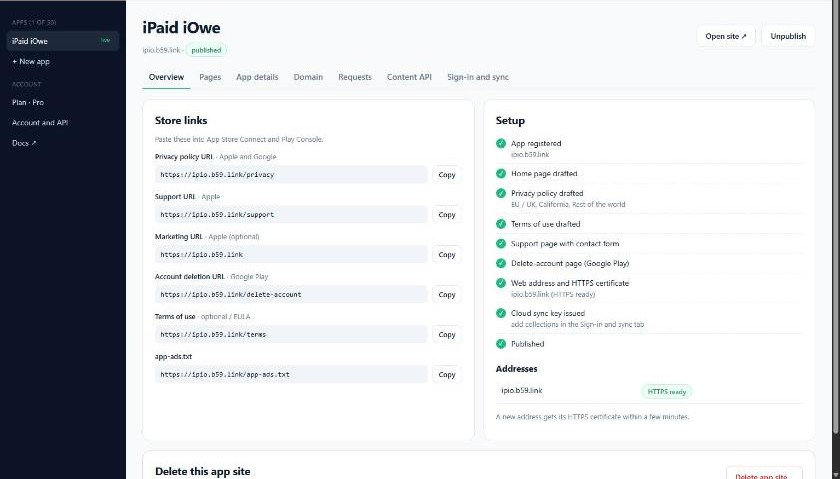
Task: Click the check icon beside Support page with contact form
Action: point(501,244)
